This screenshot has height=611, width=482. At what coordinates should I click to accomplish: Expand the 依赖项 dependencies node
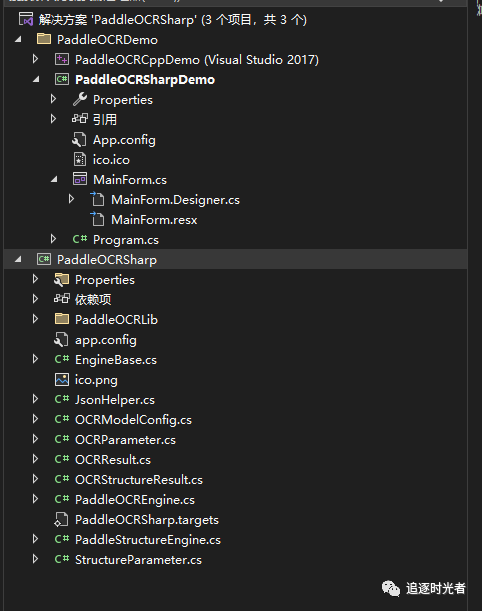35,299
